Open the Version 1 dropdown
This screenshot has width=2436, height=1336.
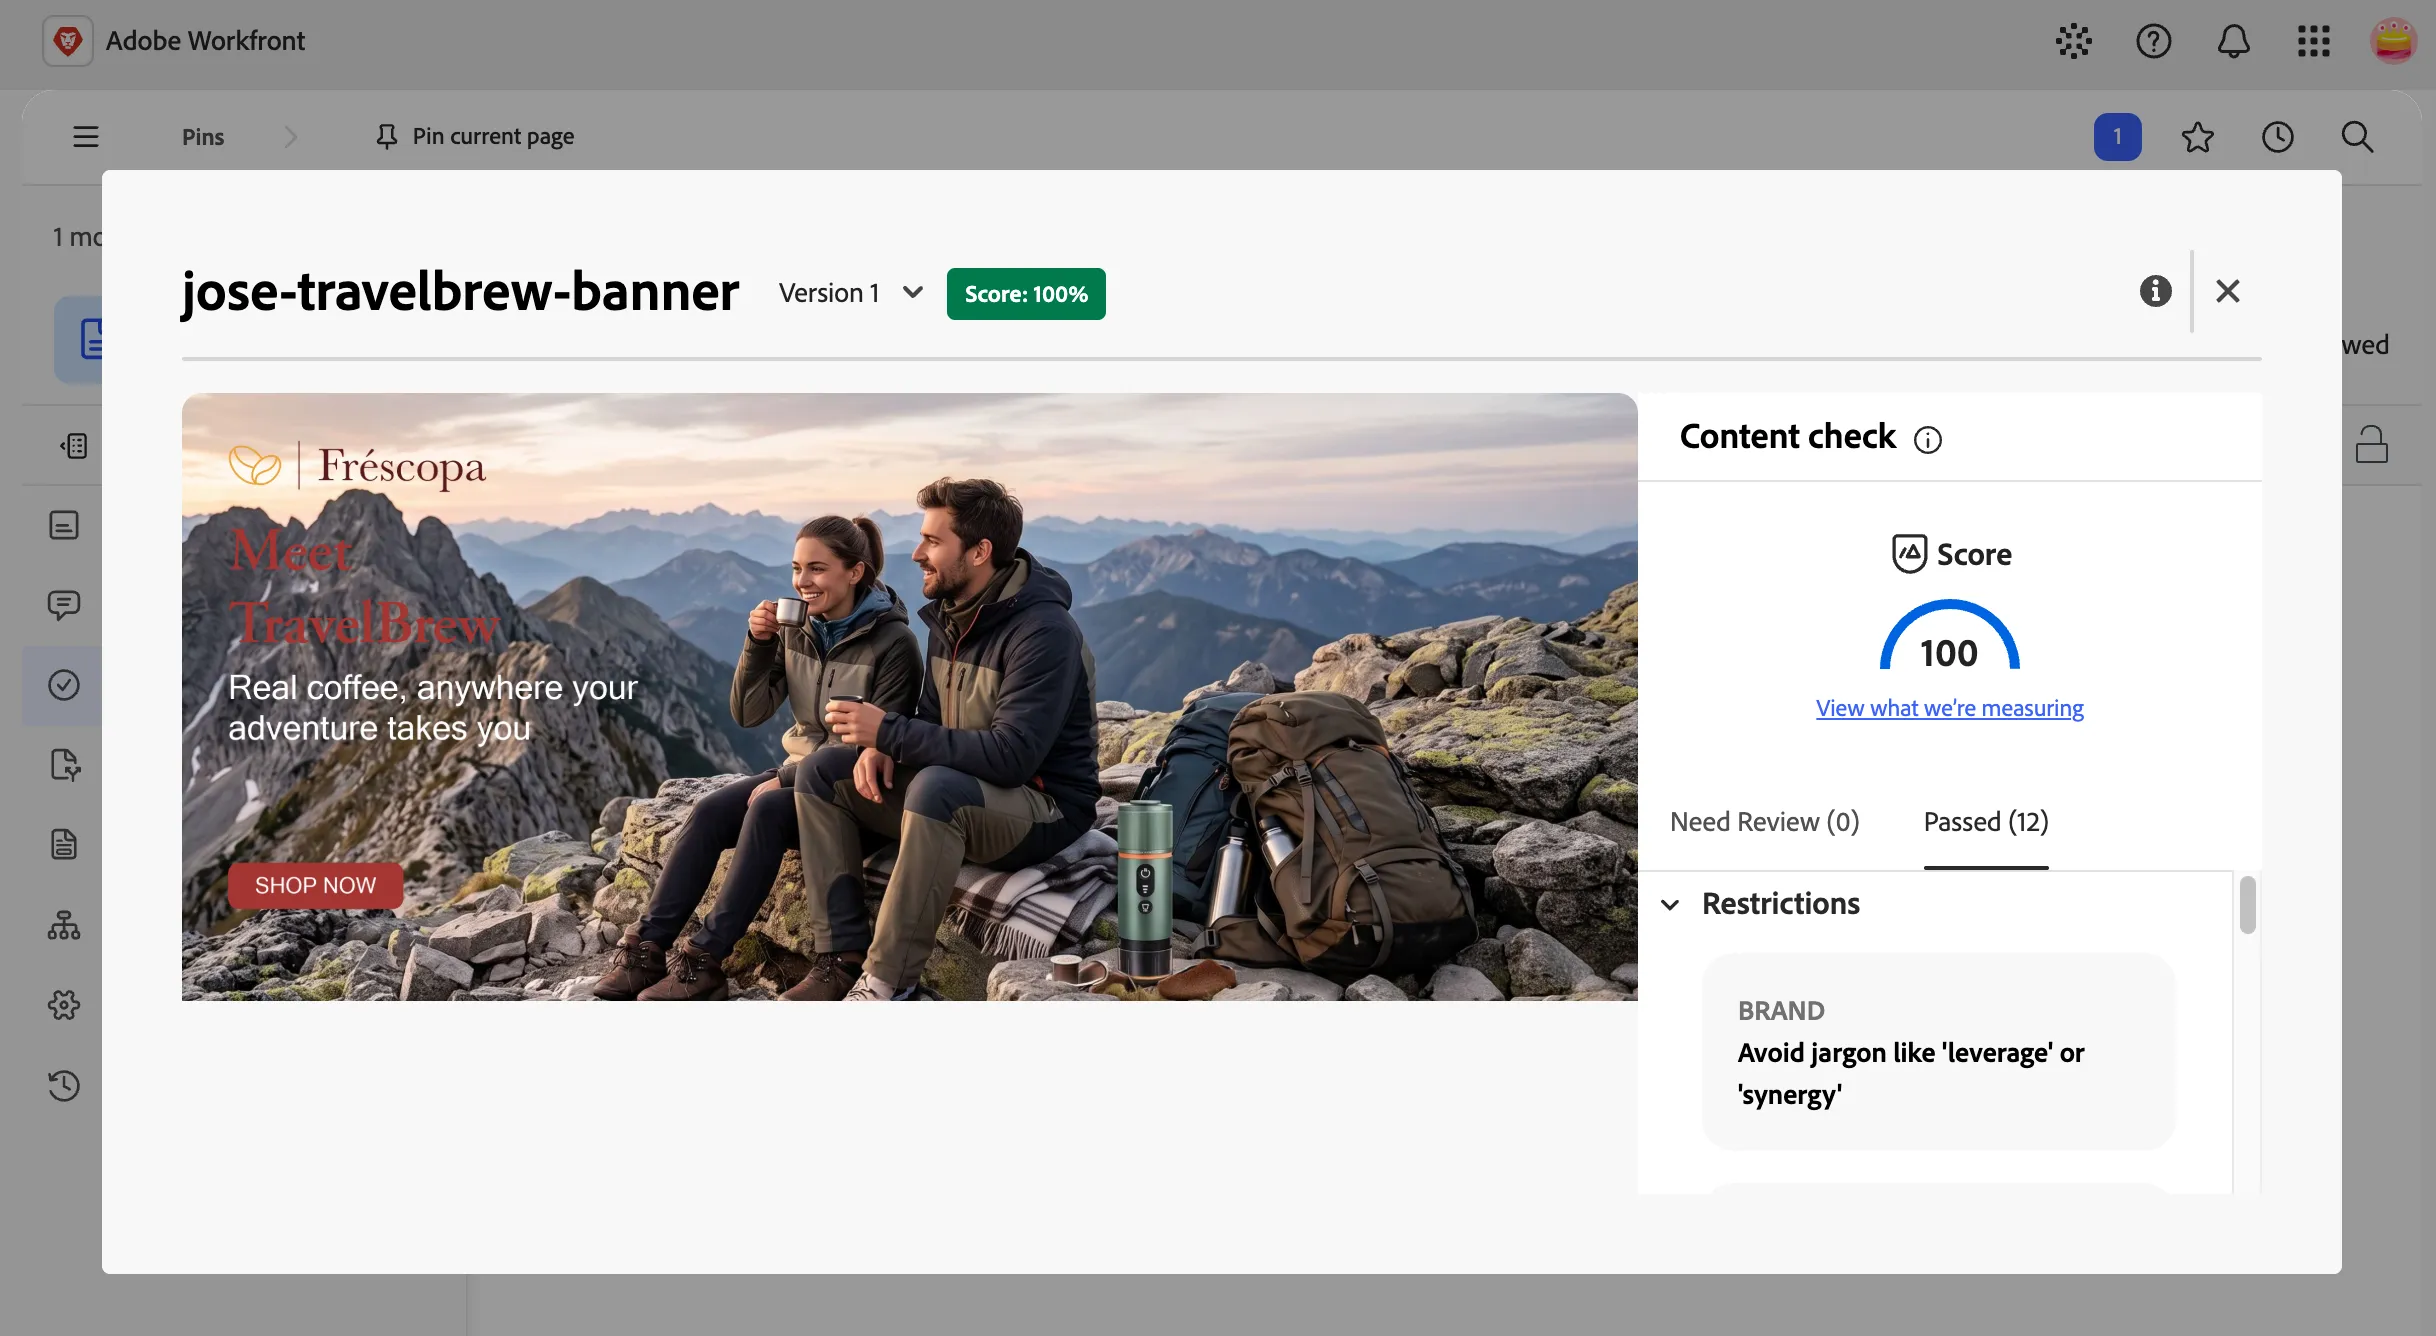click(850, 293)
